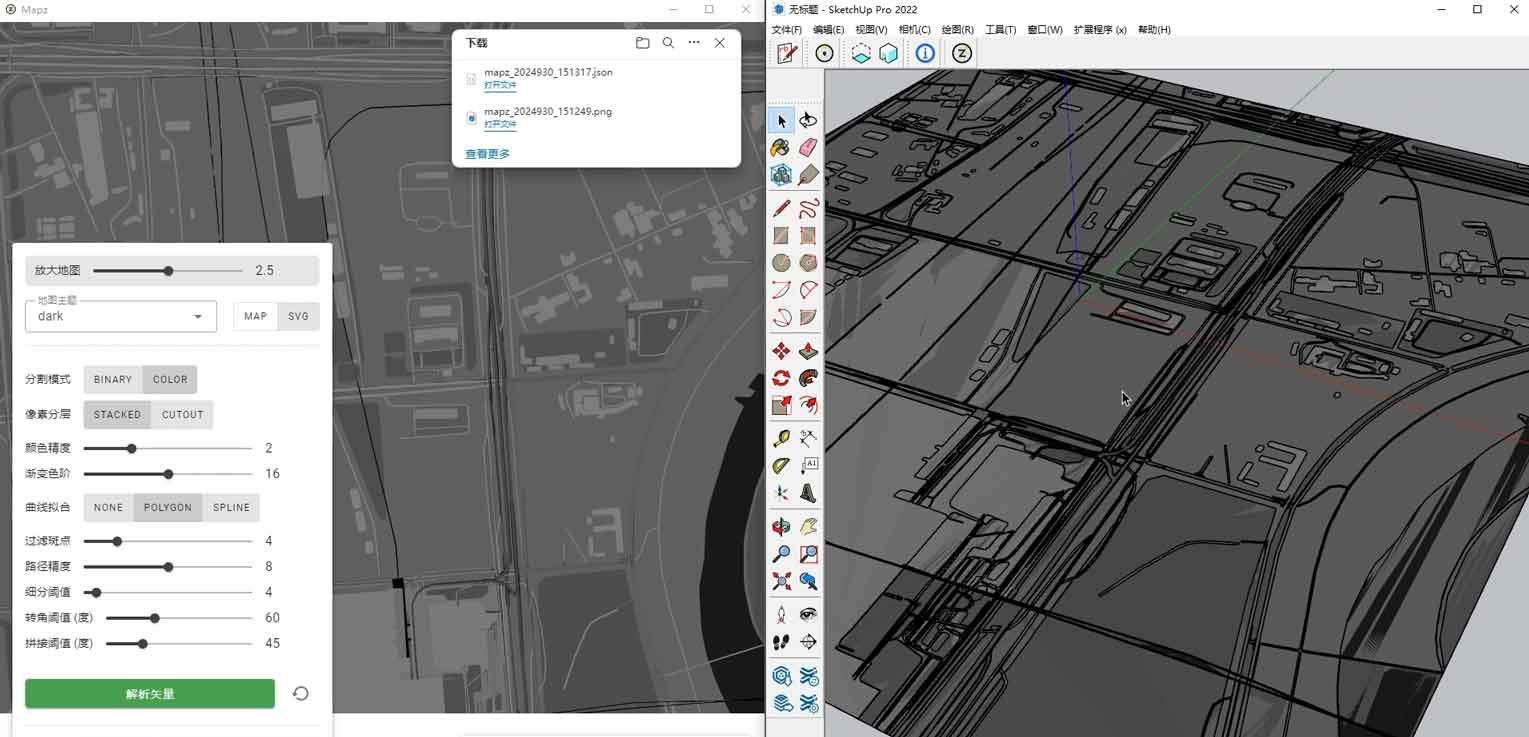Choose the Rectangle drawing tool
This screenshot has height=737, width=1529.
point(781,236)
